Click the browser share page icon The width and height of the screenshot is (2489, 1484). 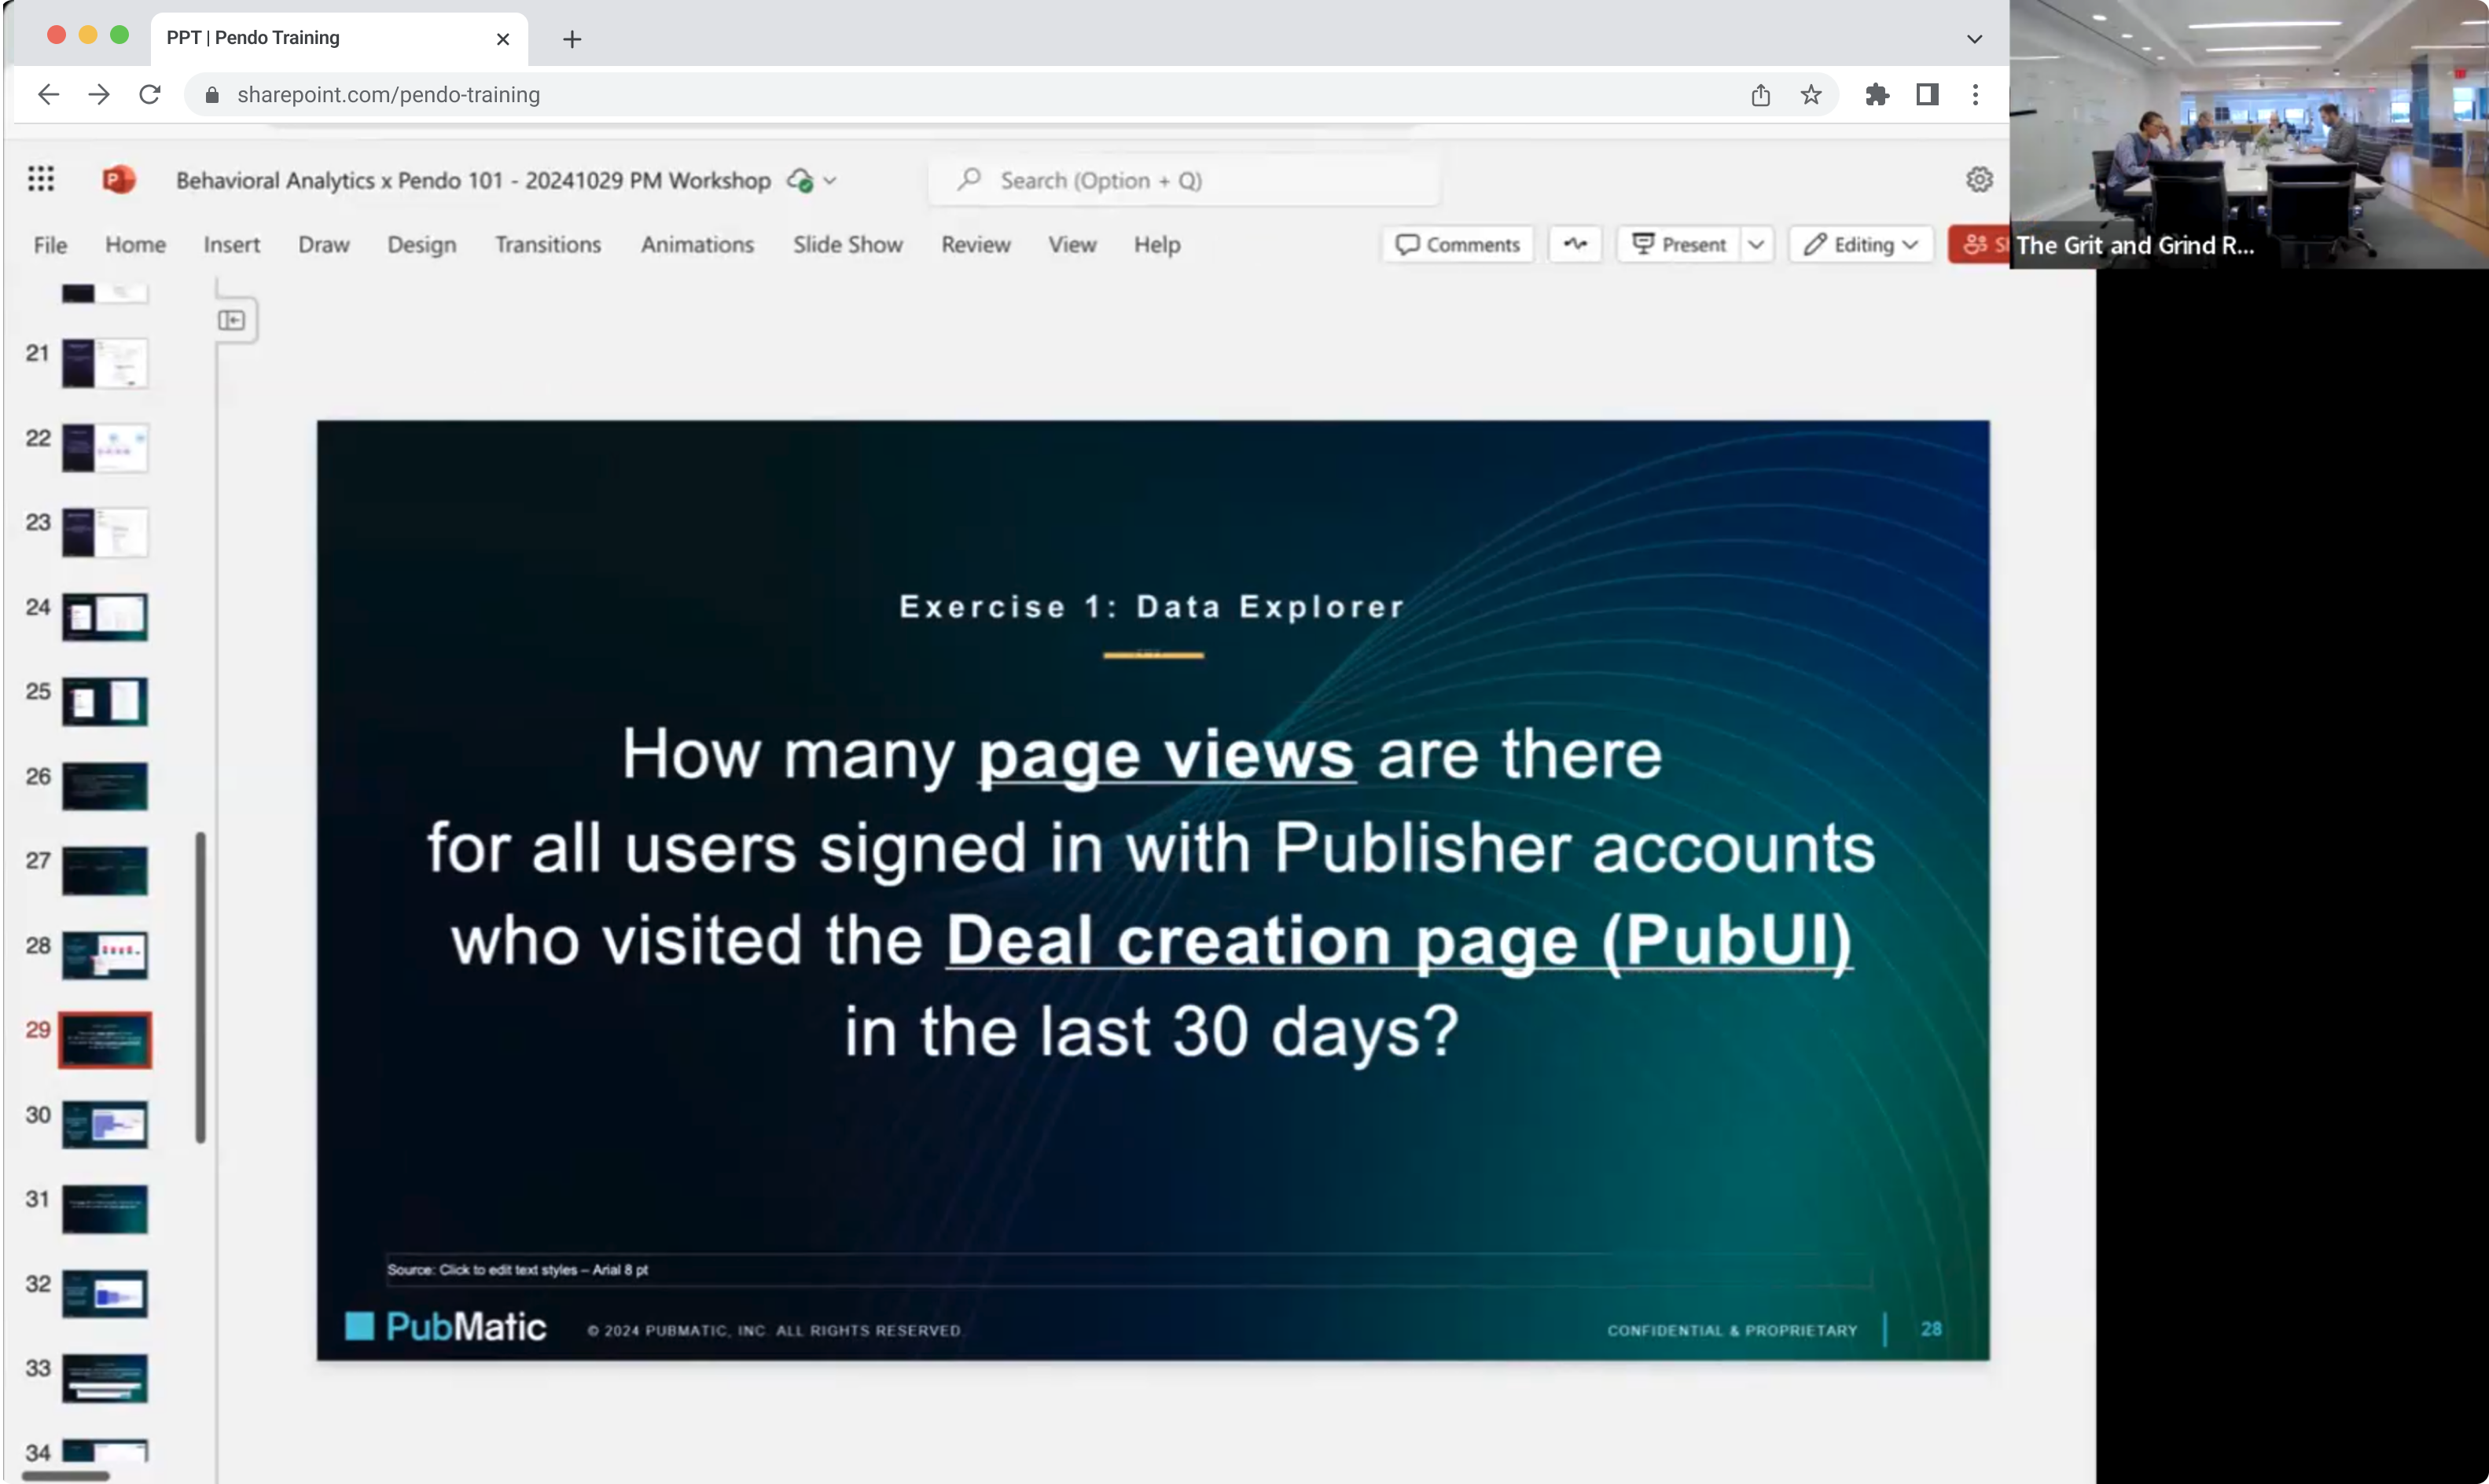click(x=1760, y=95)
